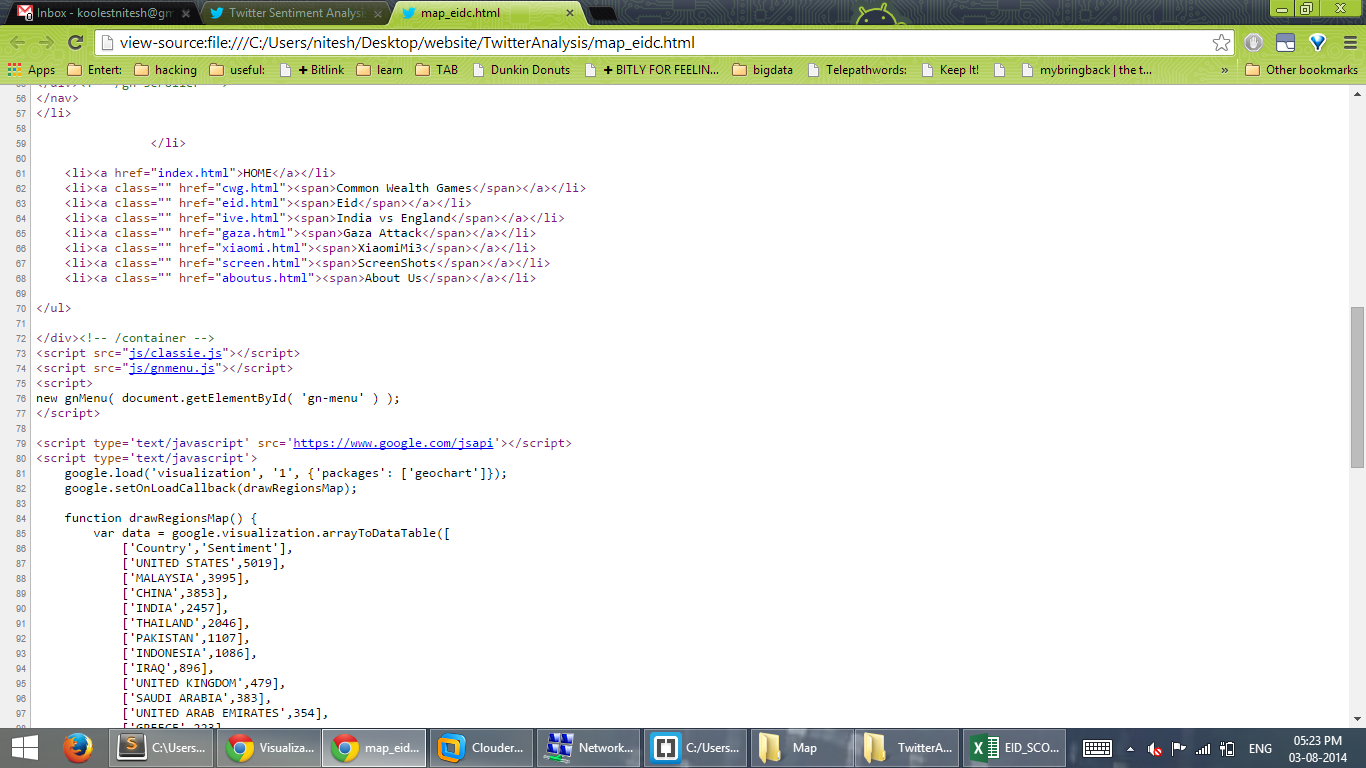This screenshot has width=1366, height=768.
Task: Click the grey round extension icon
Action: pyautogui.click(x=1254, y=42)
